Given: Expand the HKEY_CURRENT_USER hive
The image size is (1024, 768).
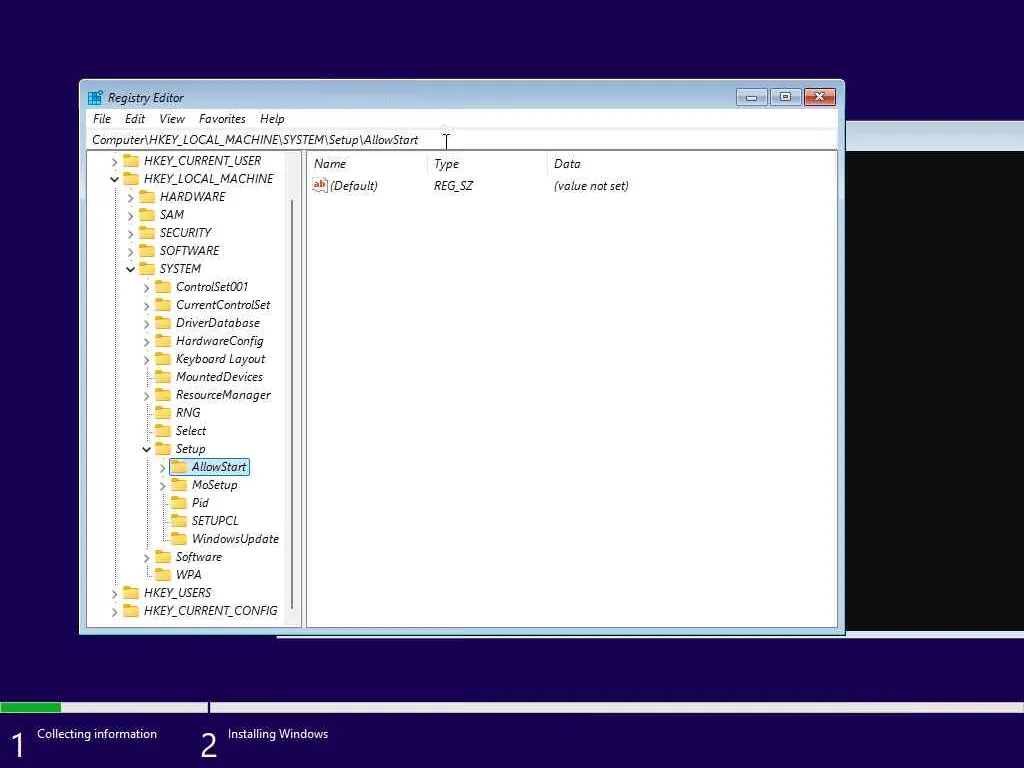Looking at the screenshot, I should 114,161.
